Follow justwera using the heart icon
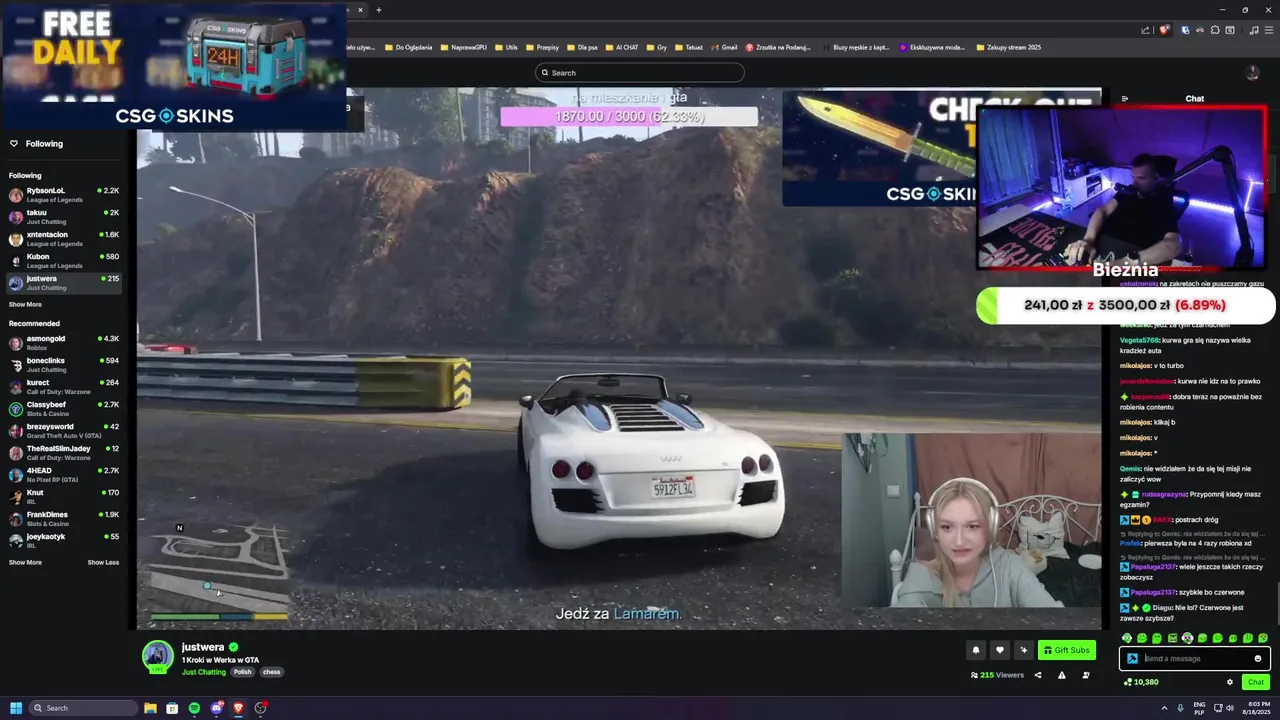 pos(999,650)
